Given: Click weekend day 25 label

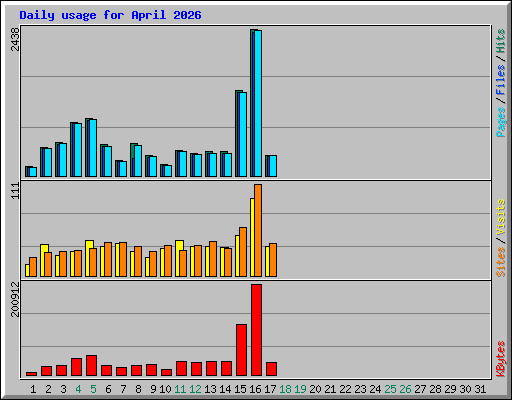Looking at the screenshot, I should pyautogui.click(x=390, y=389).
